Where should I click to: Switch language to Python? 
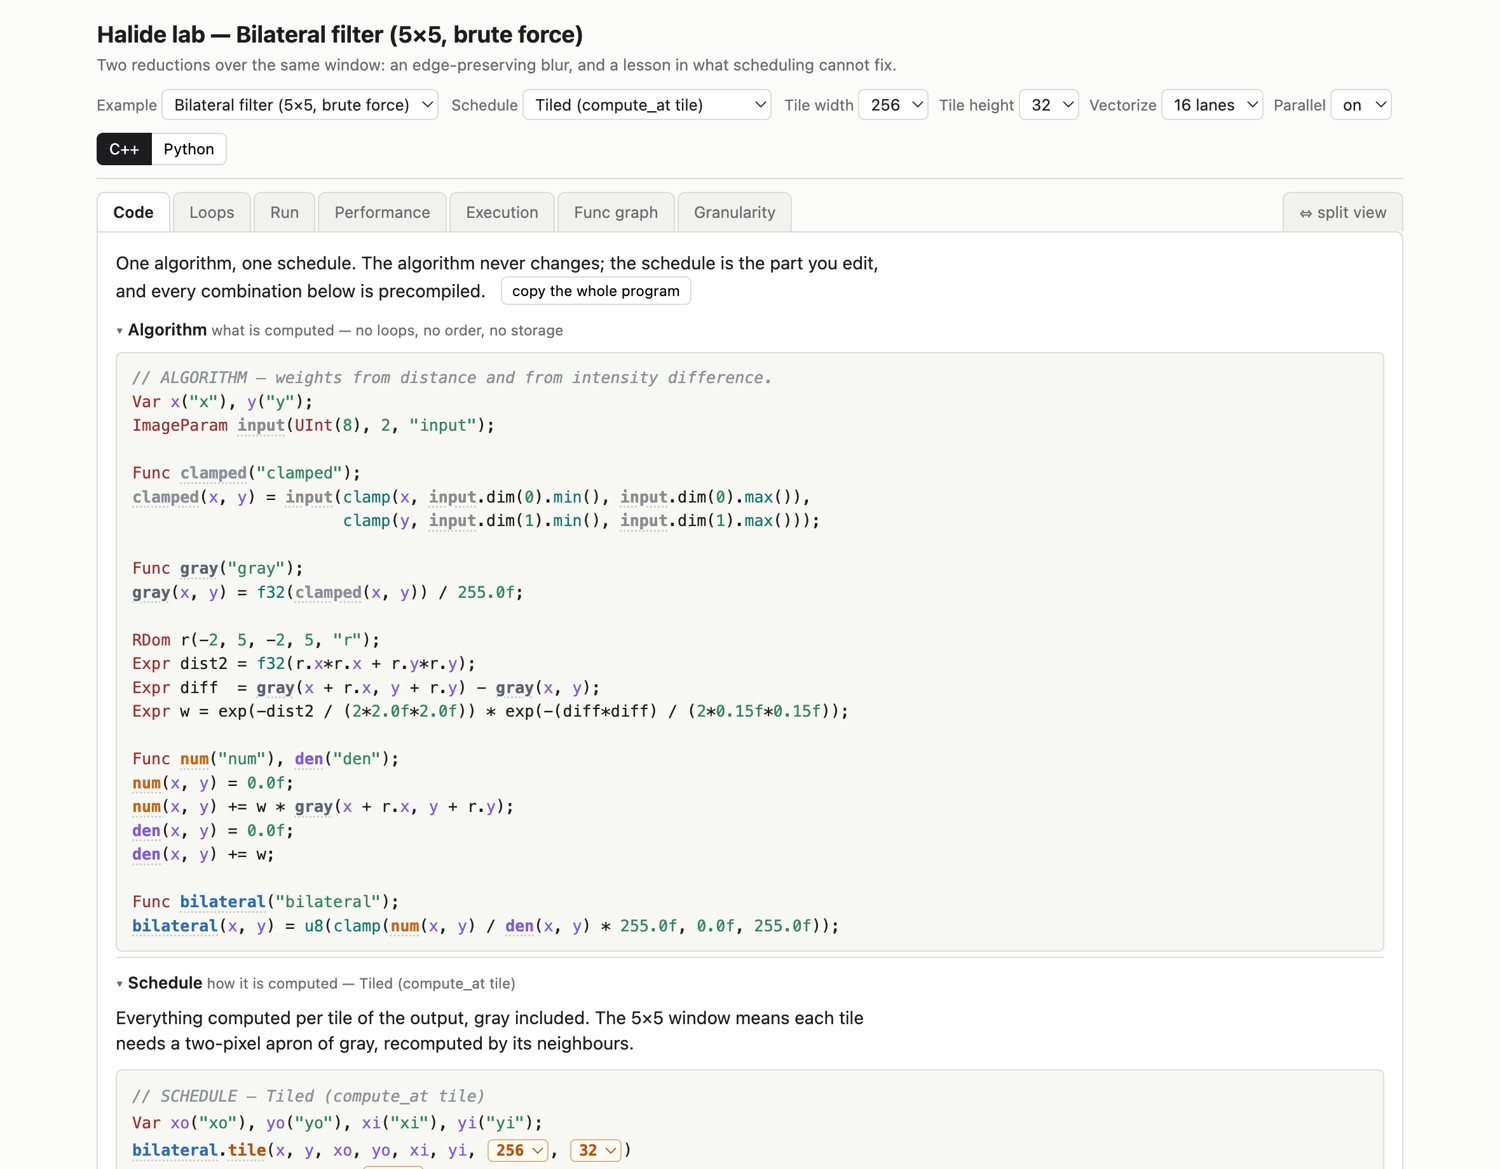(189, 149)
